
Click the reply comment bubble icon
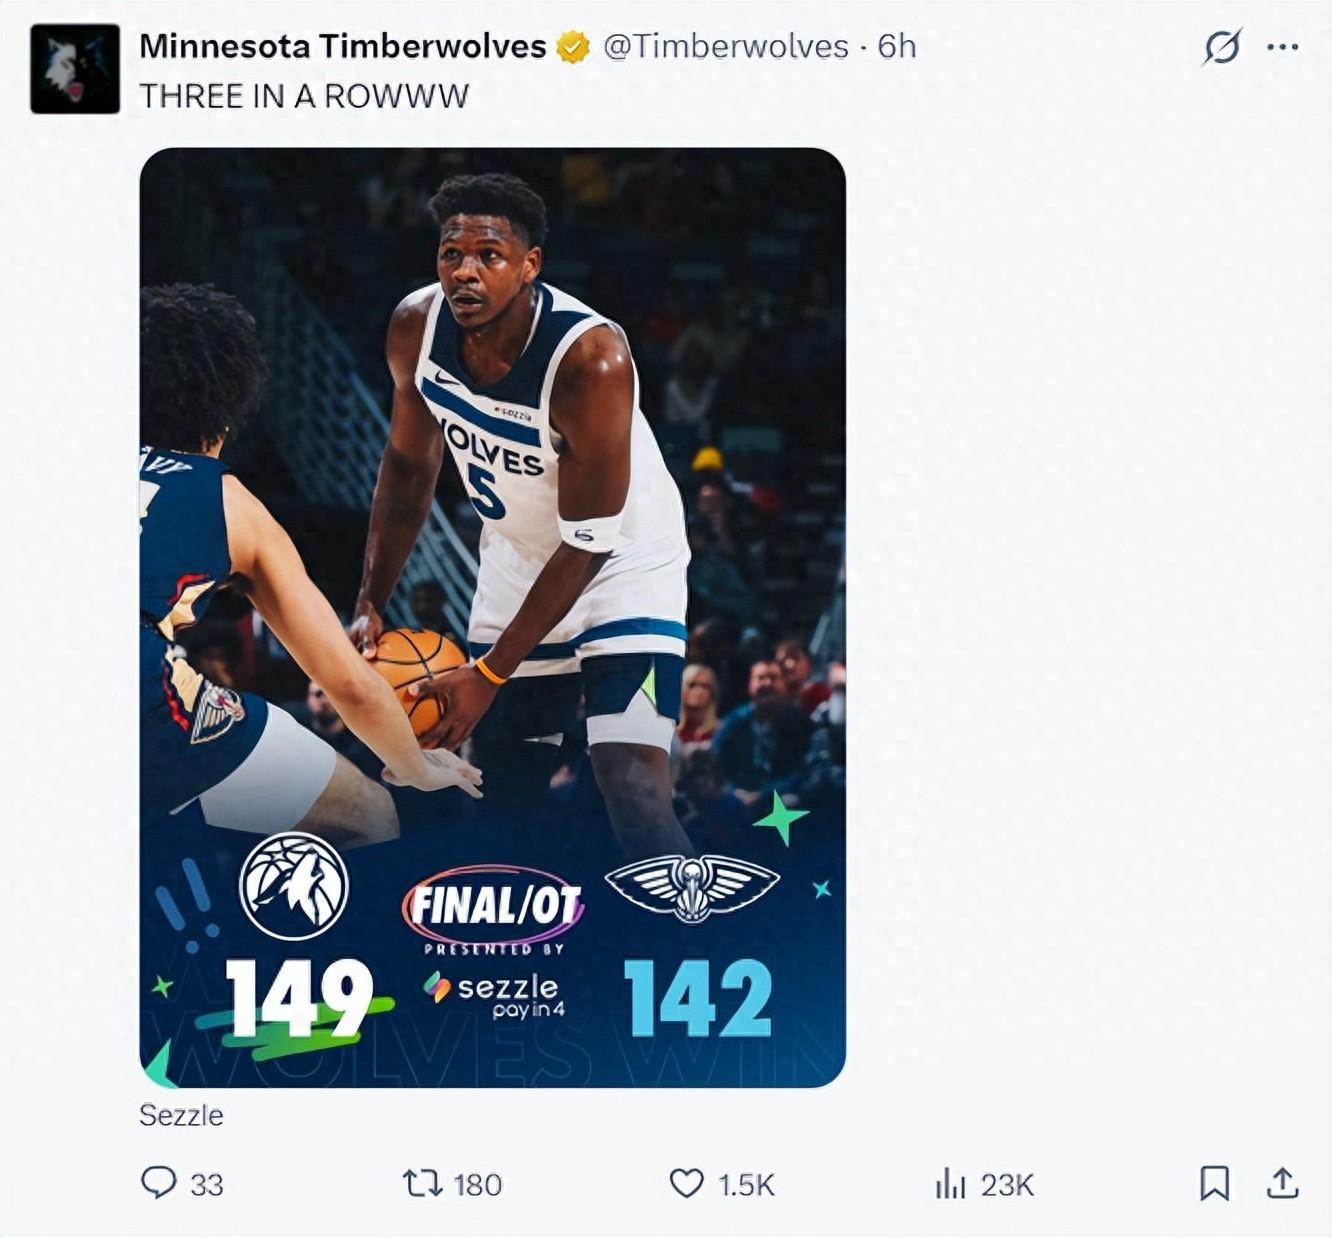tap(158, 1183)
